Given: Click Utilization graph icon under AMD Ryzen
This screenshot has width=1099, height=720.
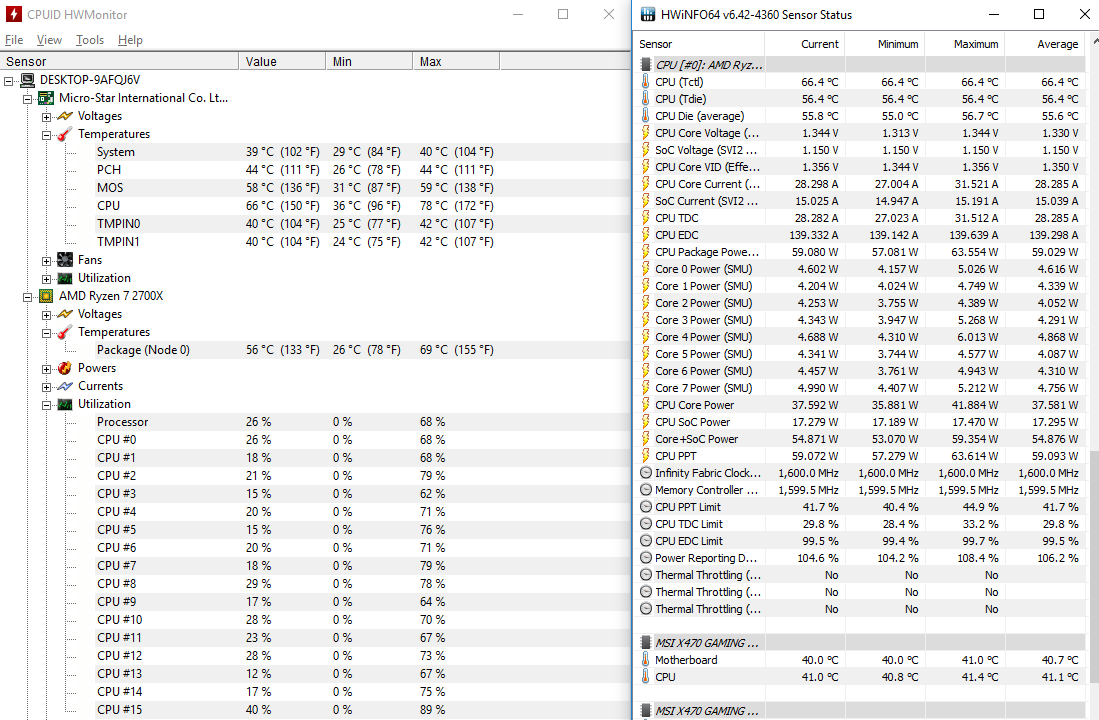Looking at the screenshot, I should (65, 404).
